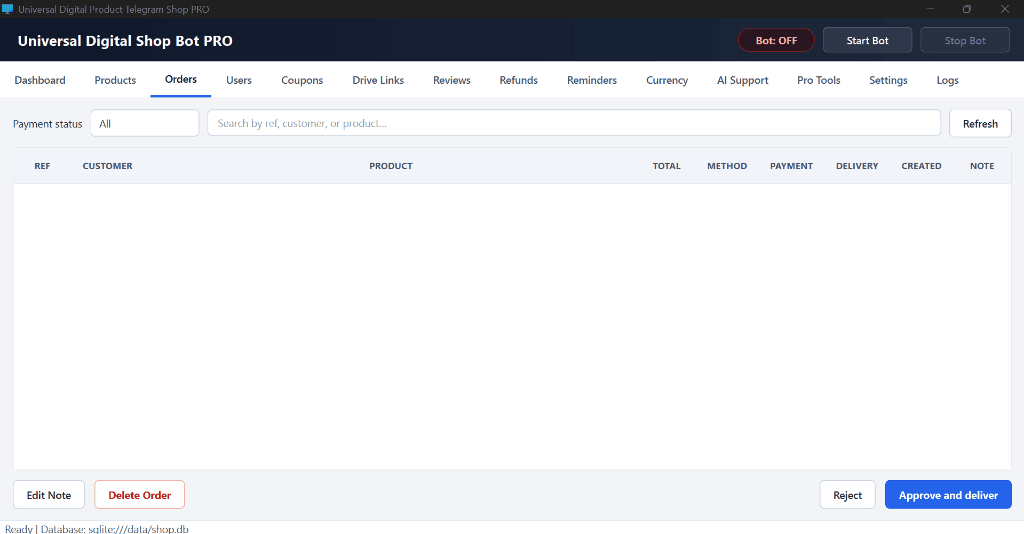Click Approve and deliver button
Viewport: 1024px width, 534px height.
click(948, 495)
